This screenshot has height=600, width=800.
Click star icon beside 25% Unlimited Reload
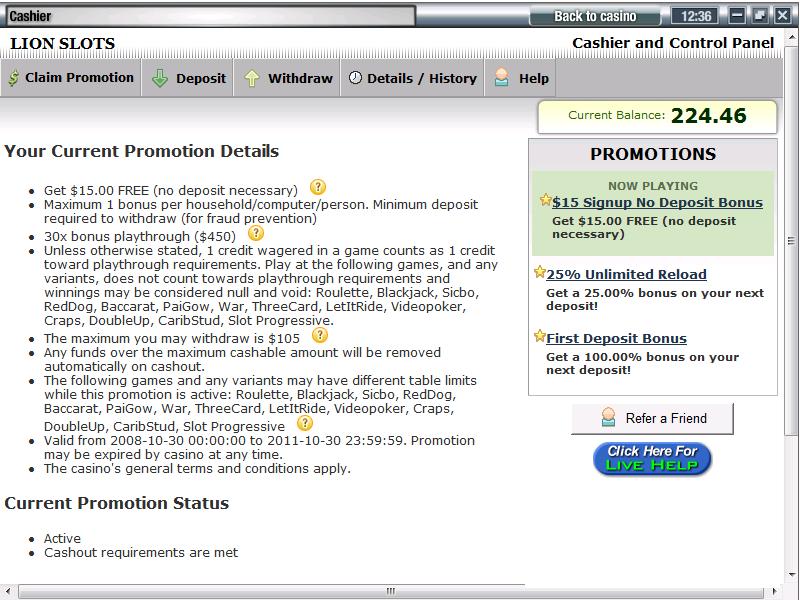point(539,272)
